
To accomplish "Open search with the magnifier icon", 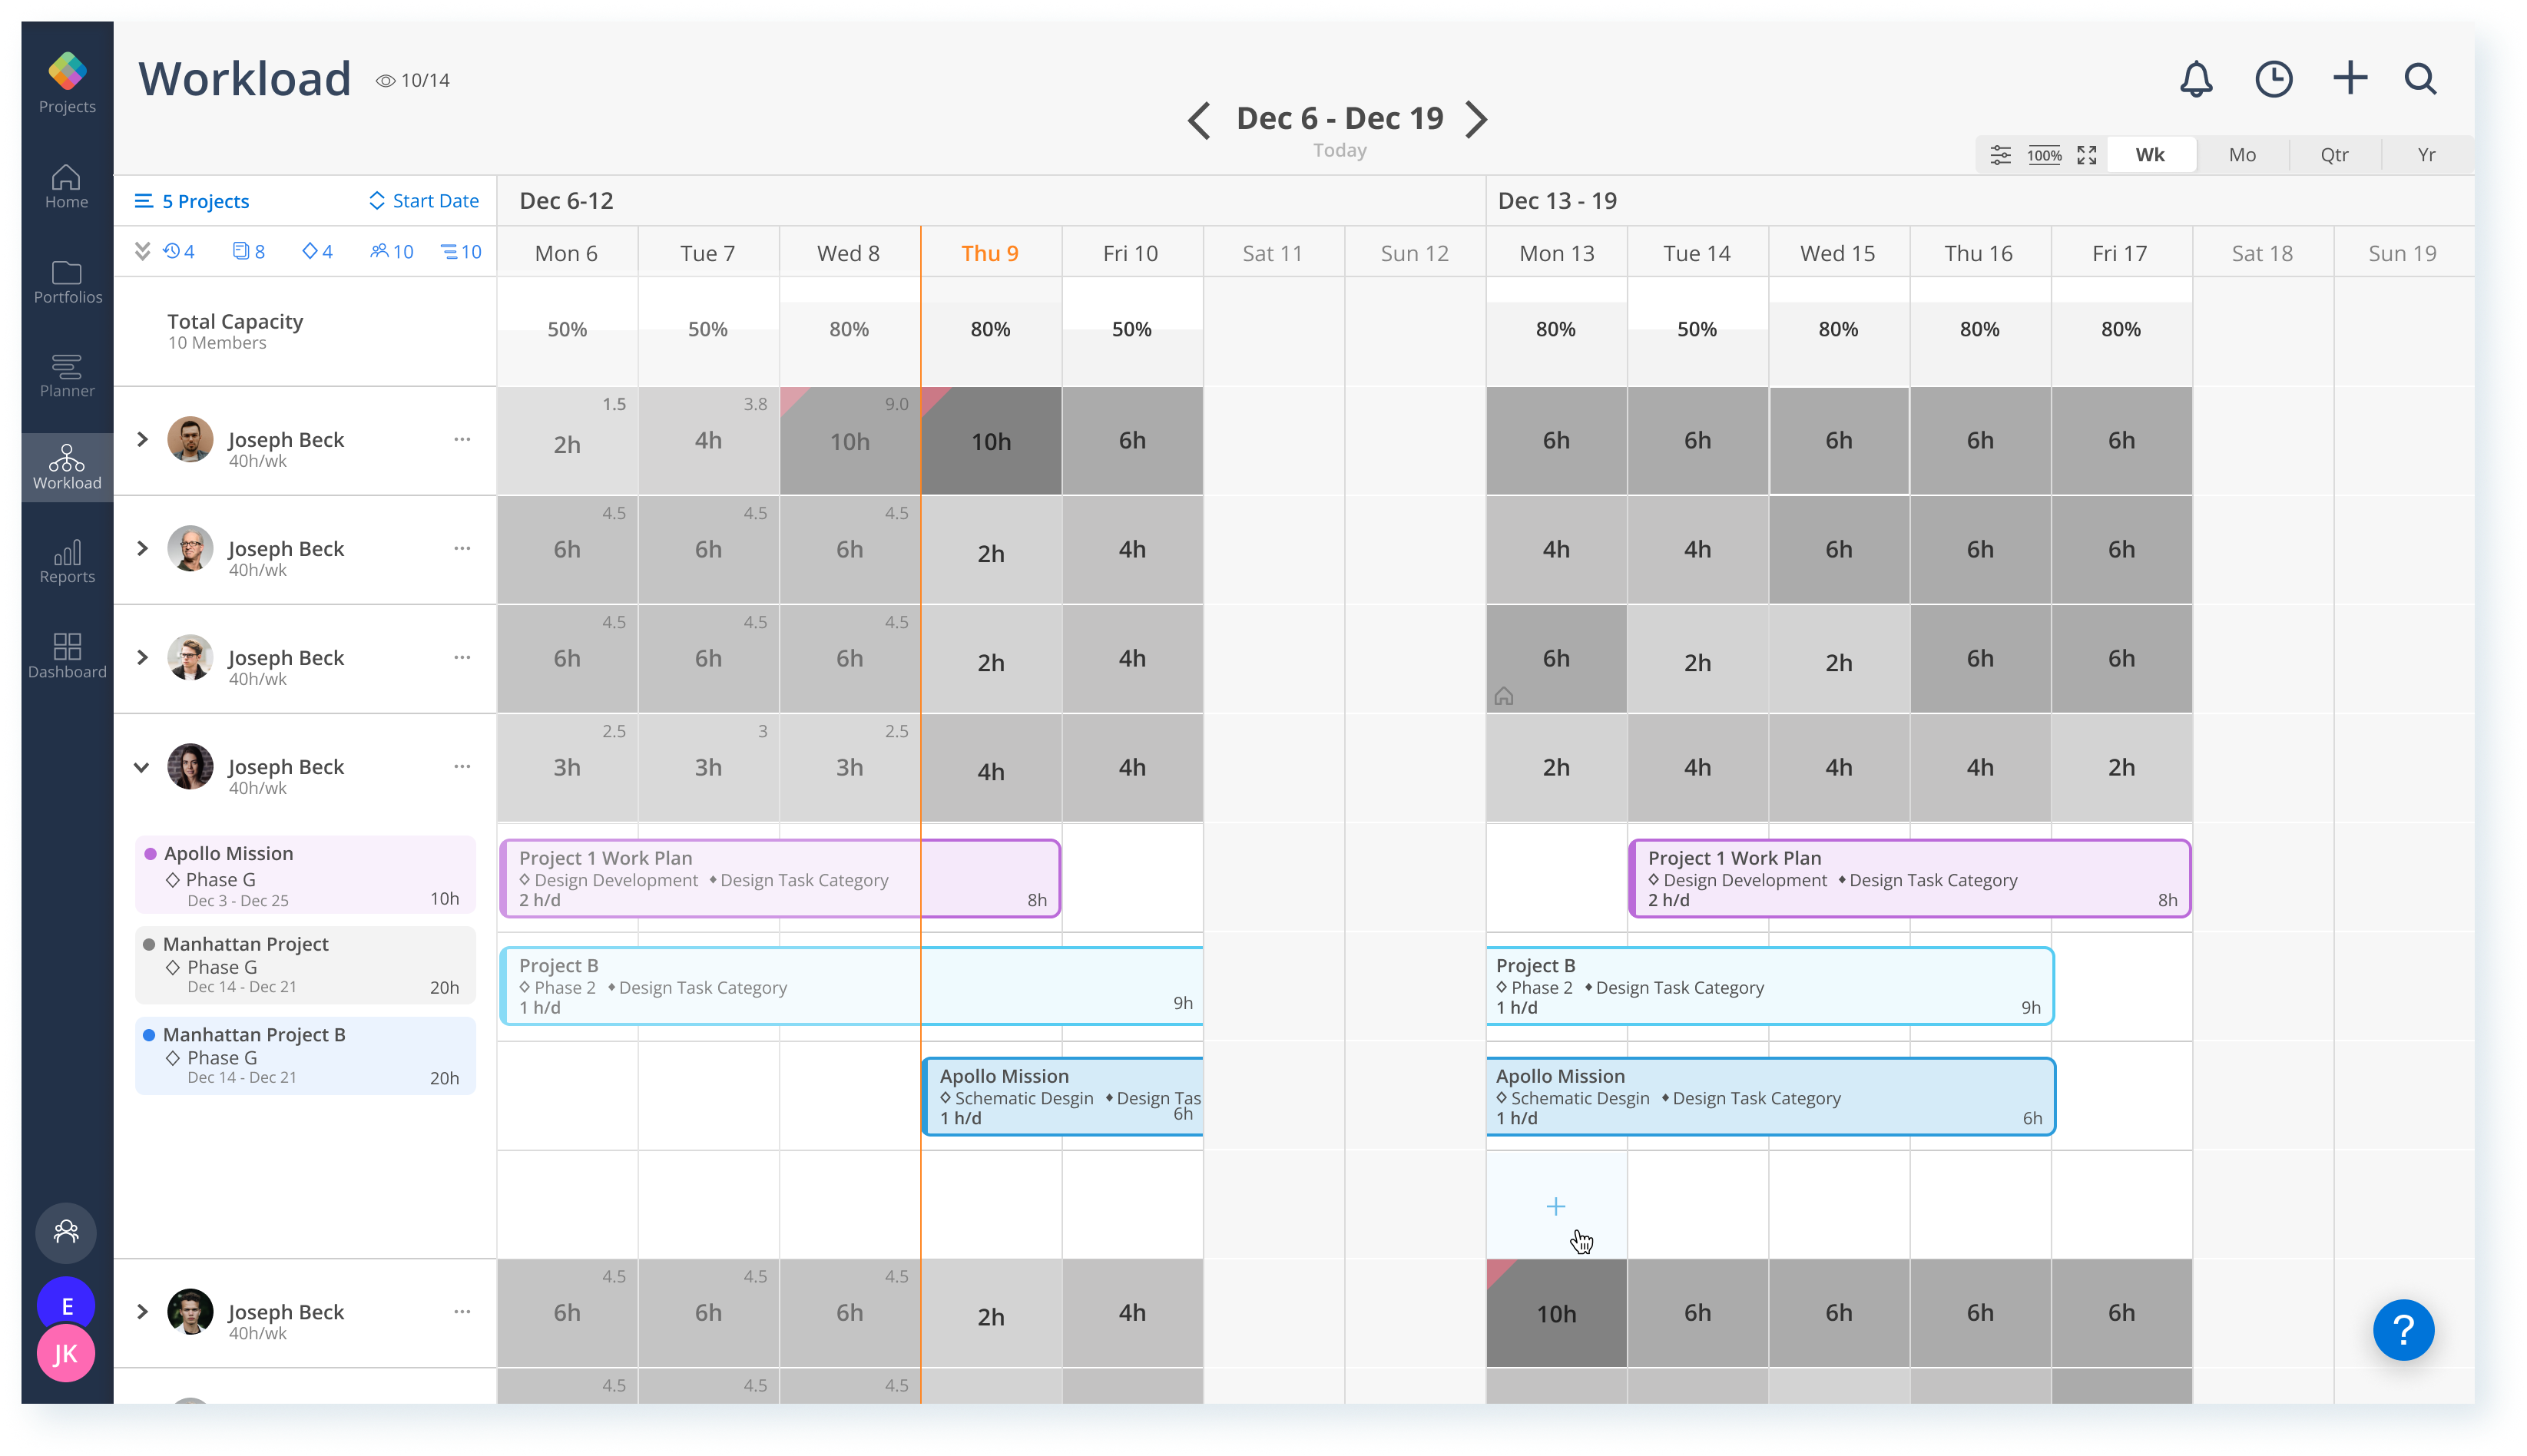I will point(2420,79).
